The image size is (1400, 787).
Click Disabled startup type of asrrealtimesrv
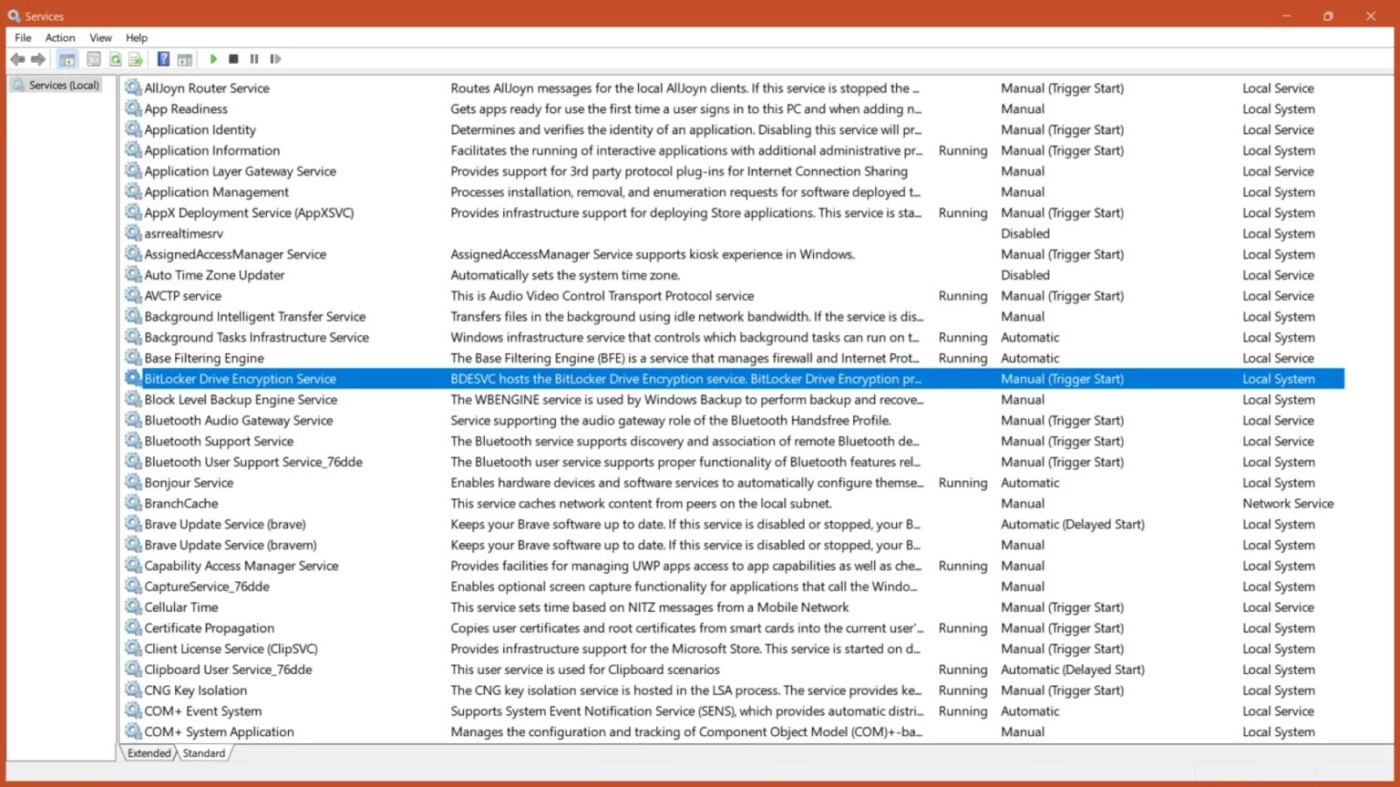pos(1025,234)
